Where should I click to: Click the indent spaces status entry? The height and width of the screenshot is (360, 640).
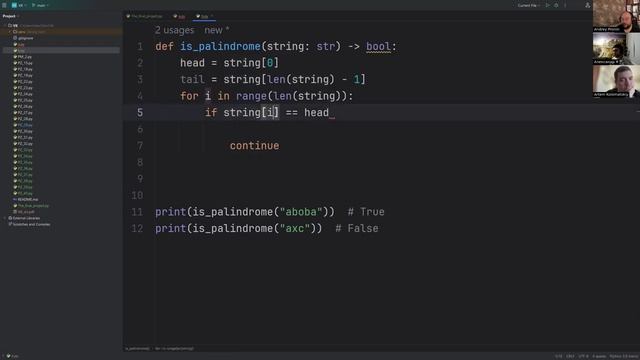tap(599, 356)
